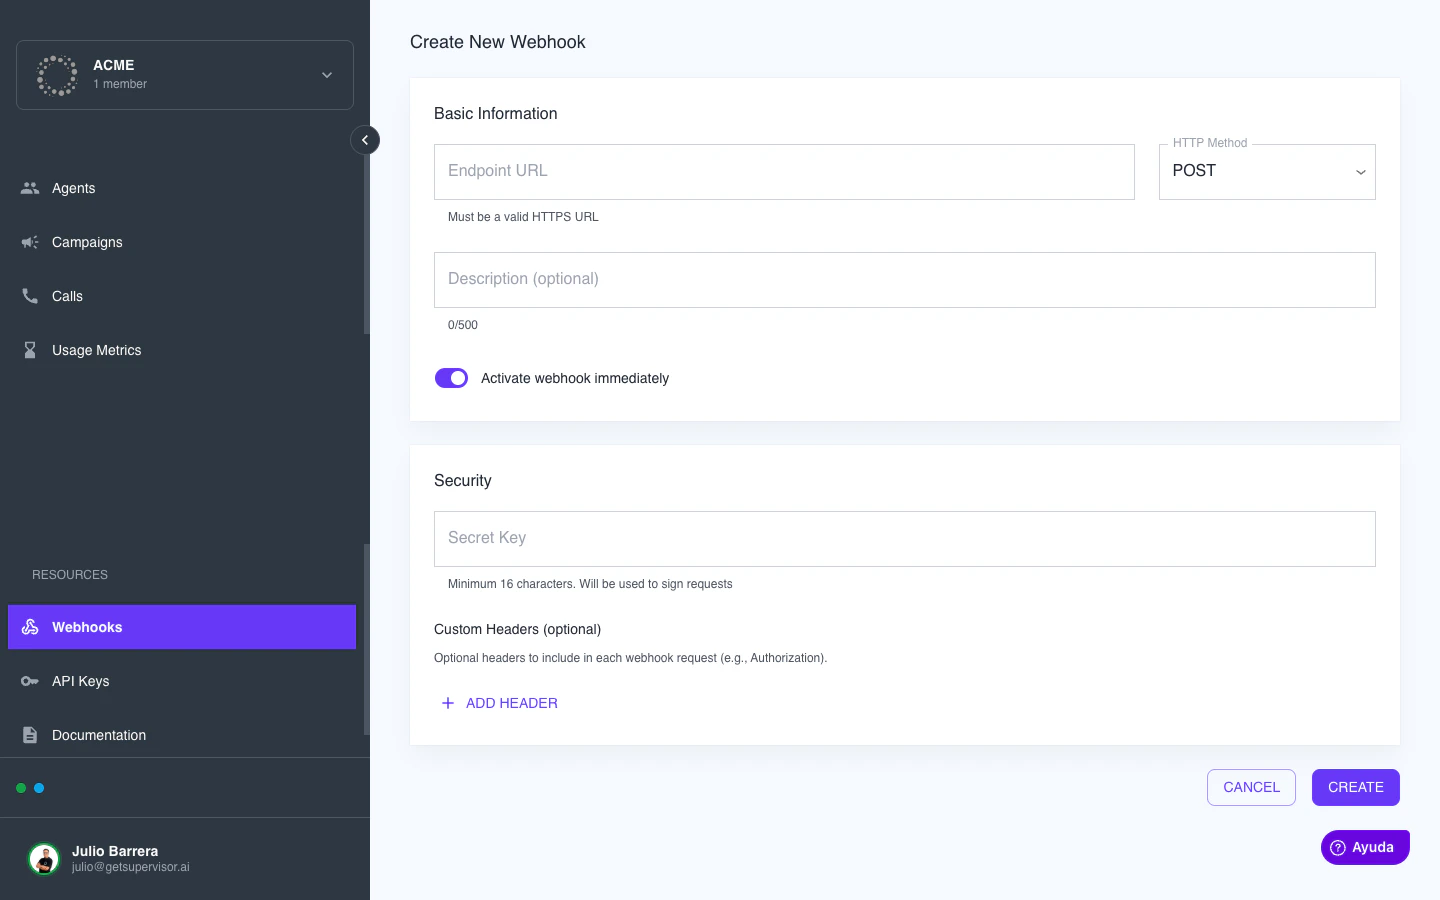Screen dimensions: 1440x900
Task: Collapse the sidebar with the arrow button
Action: tap(365, 140)
